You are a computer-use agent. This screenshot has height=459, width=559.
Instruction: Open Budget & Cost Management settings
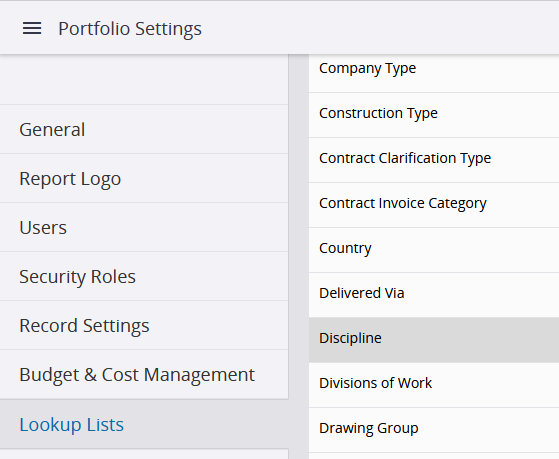tap(144, 374)
